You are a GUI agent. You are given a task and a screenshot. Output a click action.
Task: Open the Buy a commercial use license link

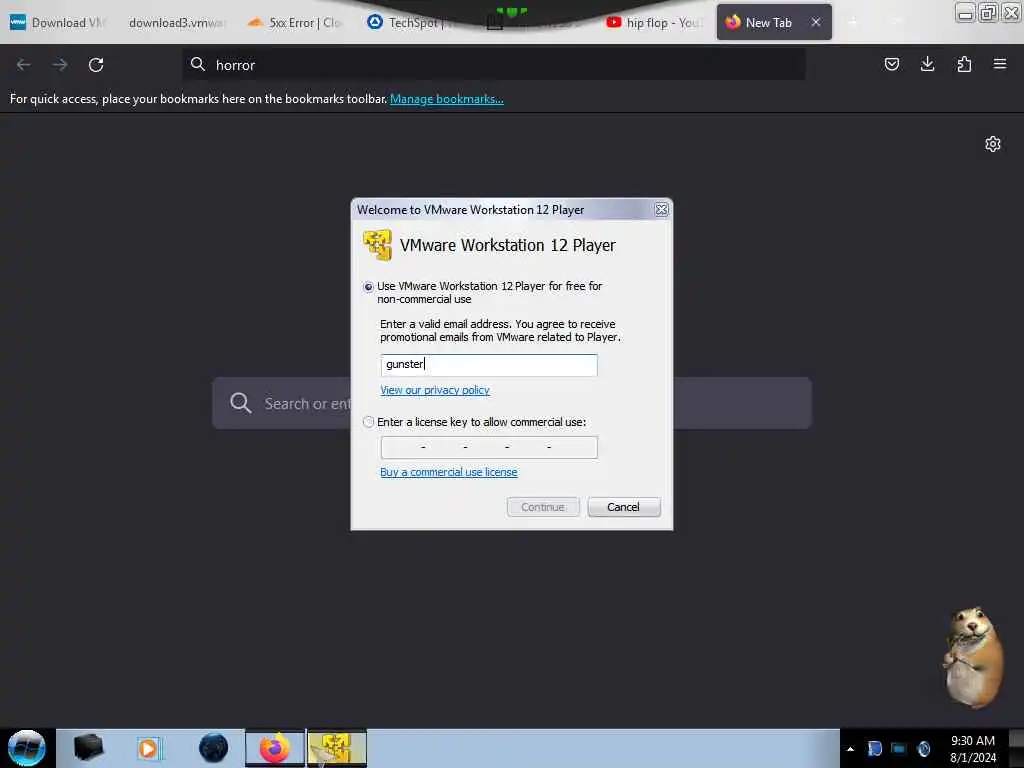(x=449, y=472)
